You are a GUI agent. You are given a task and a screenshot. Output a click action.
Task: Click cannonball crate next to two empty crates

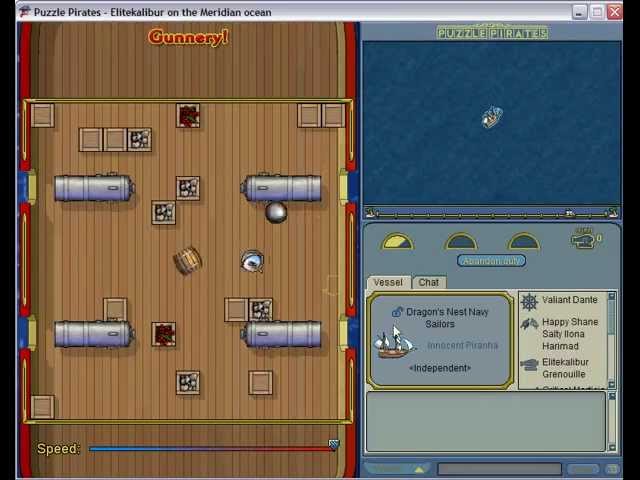(140, 140)
